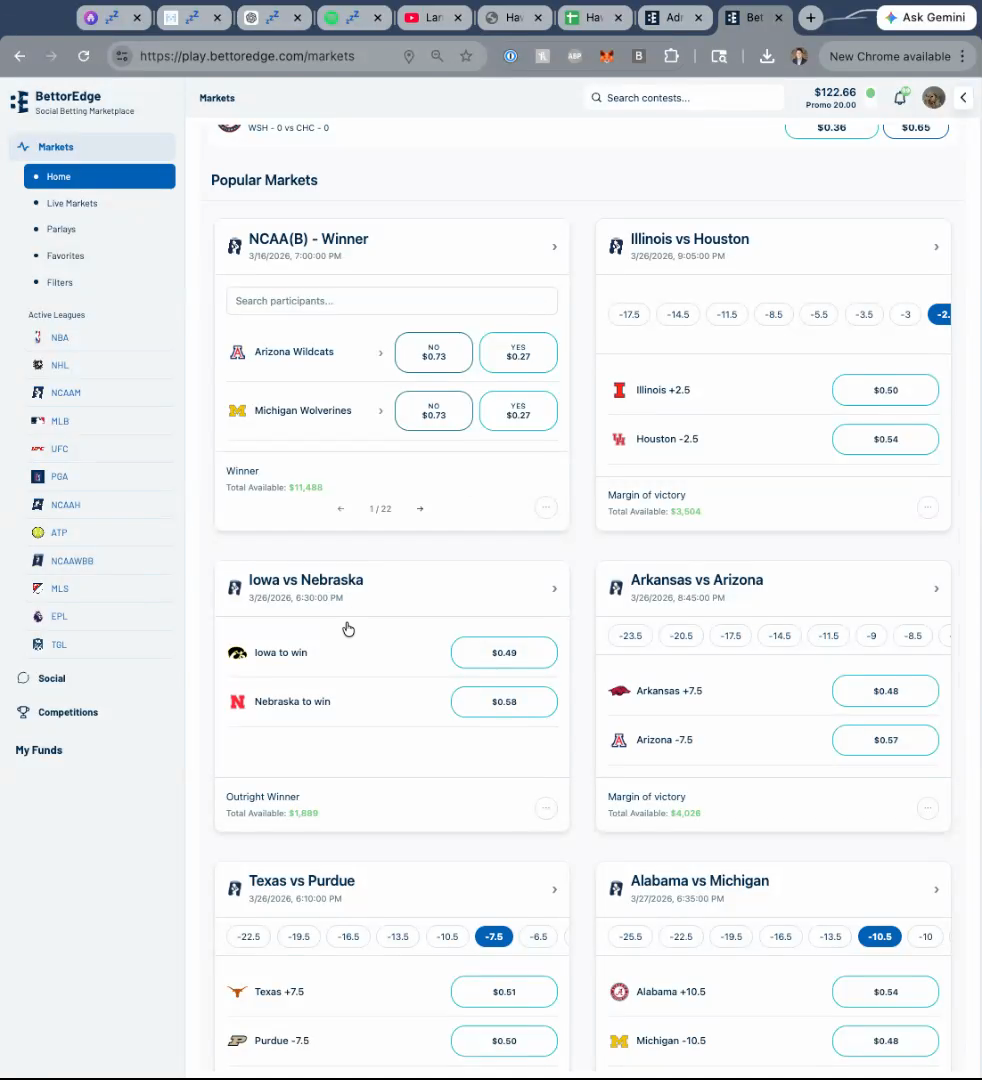Click the more options icon in Iowa vs Nebraska card
This screenshot has width=982, height=1080.
pos(545,808)
